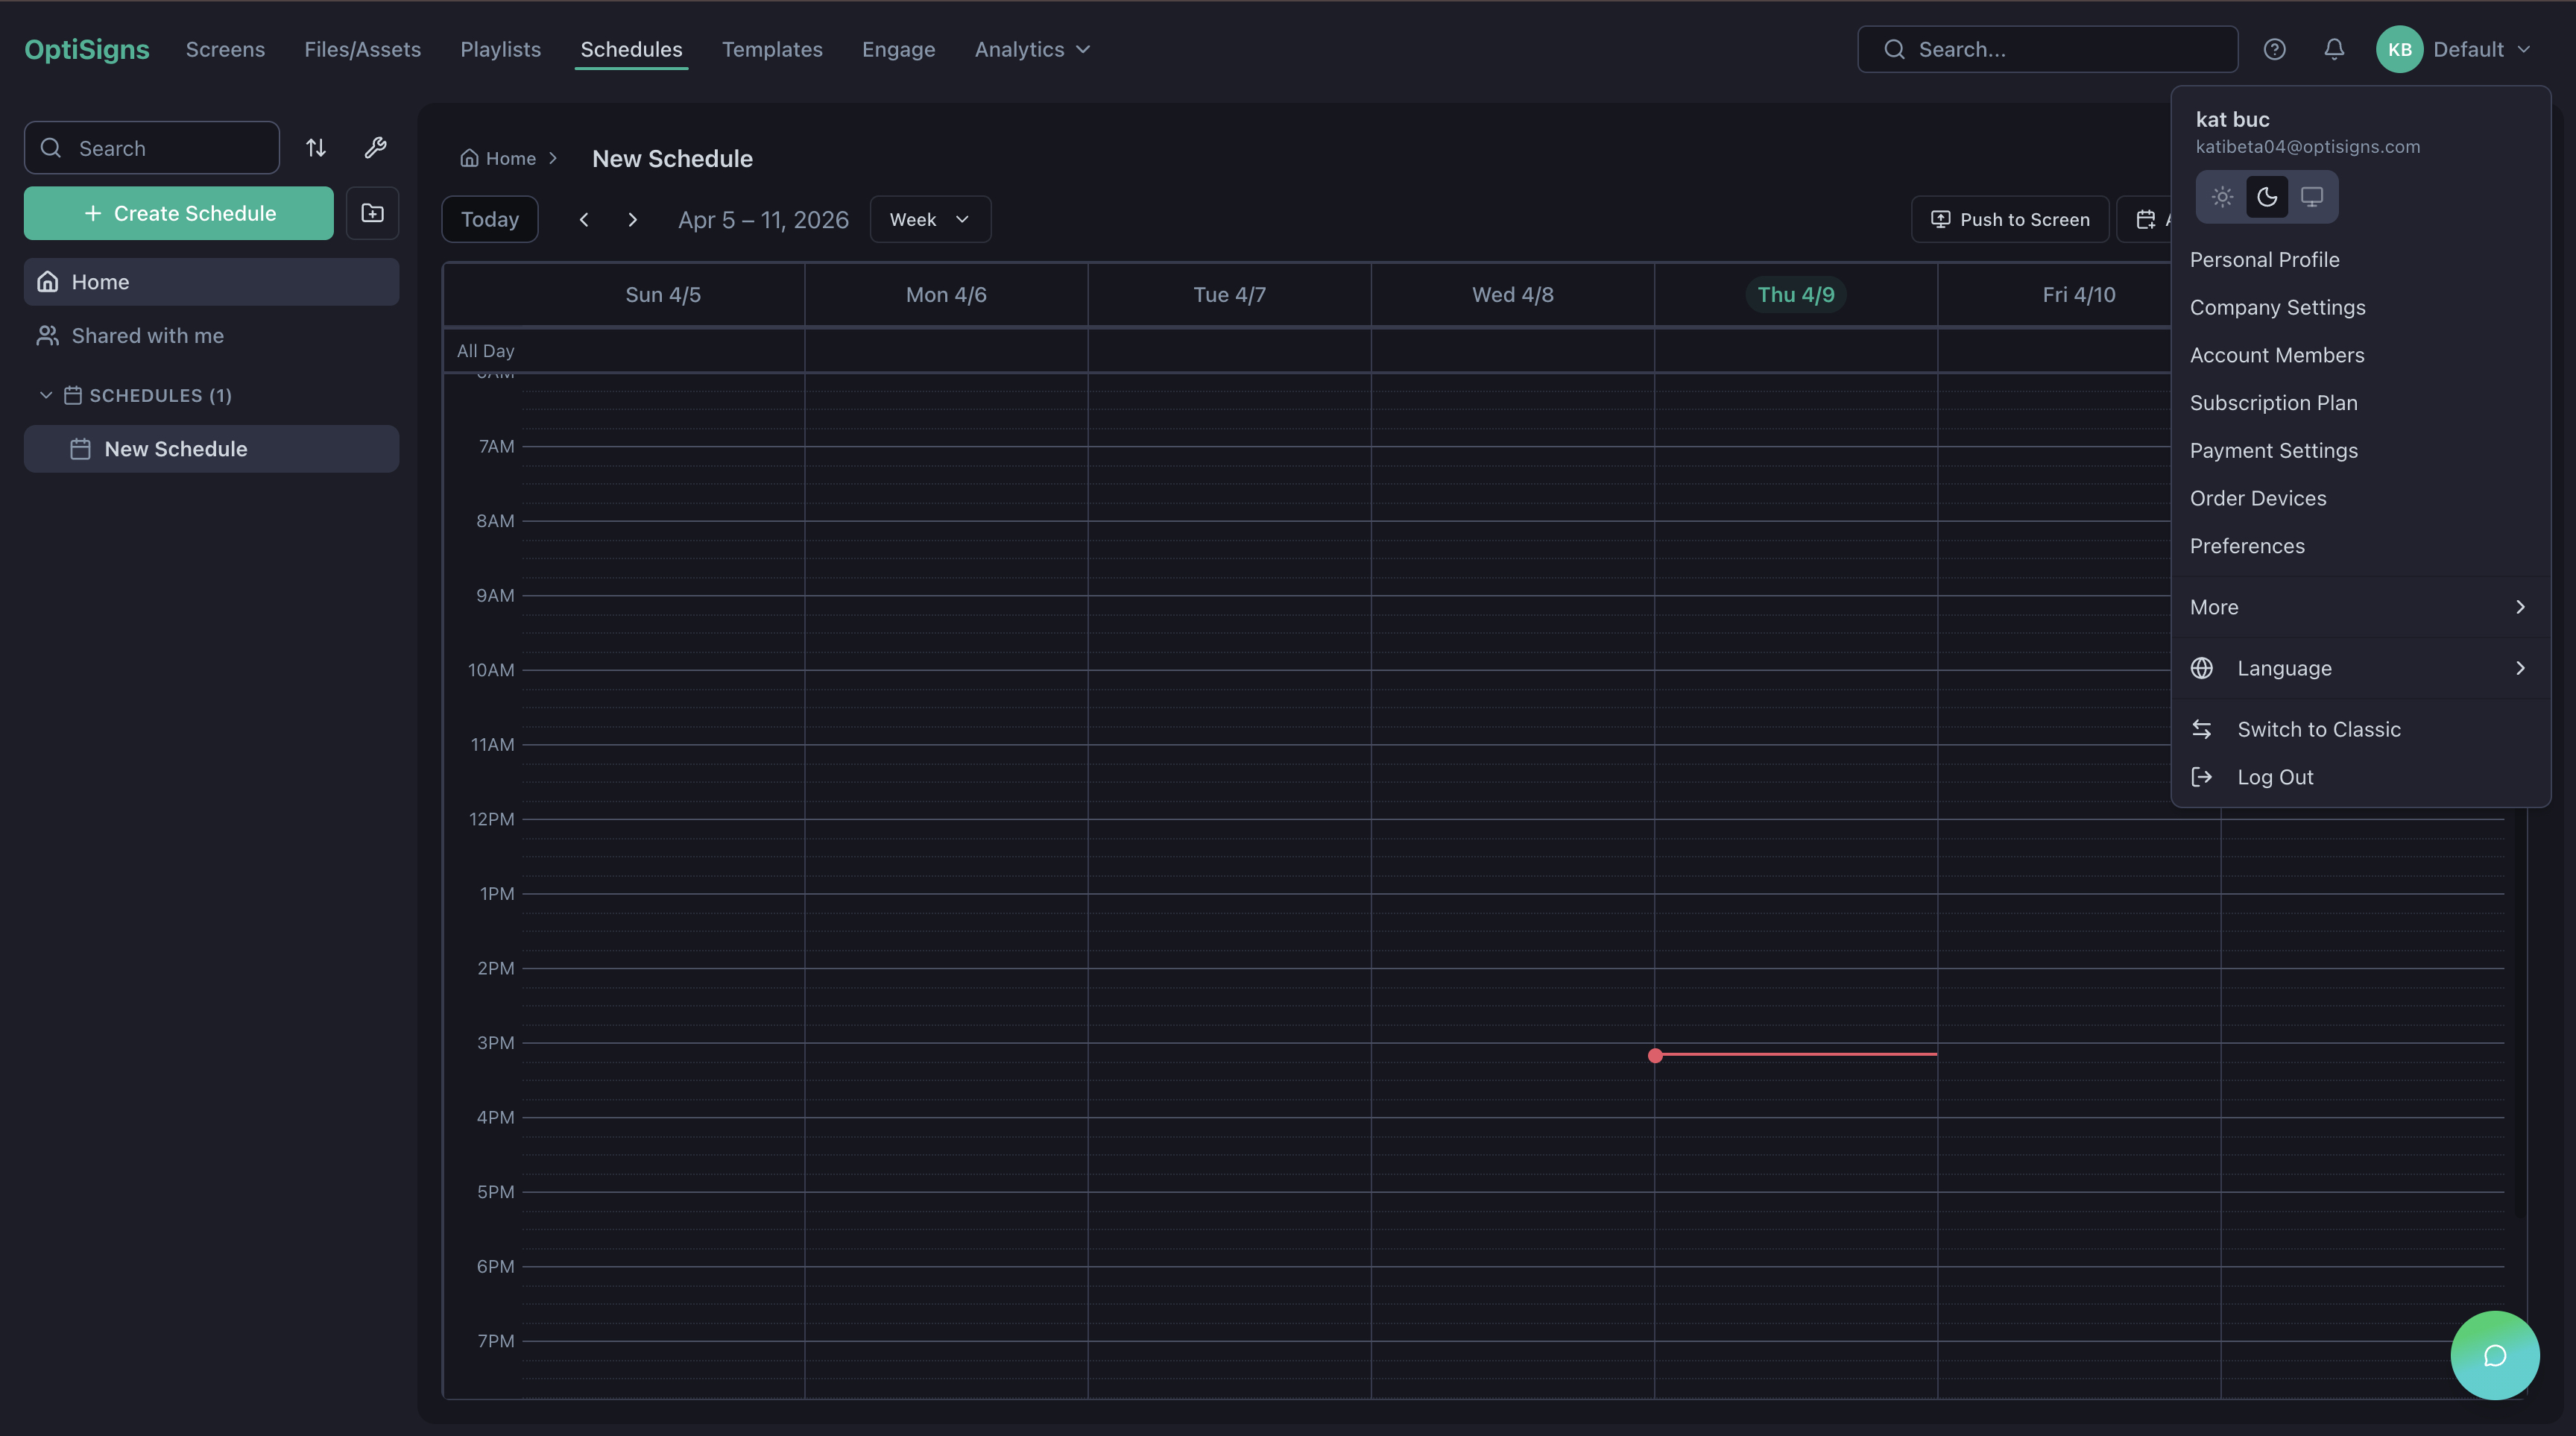Open schedule settings with the wrench icon

(x=375, y=147)
